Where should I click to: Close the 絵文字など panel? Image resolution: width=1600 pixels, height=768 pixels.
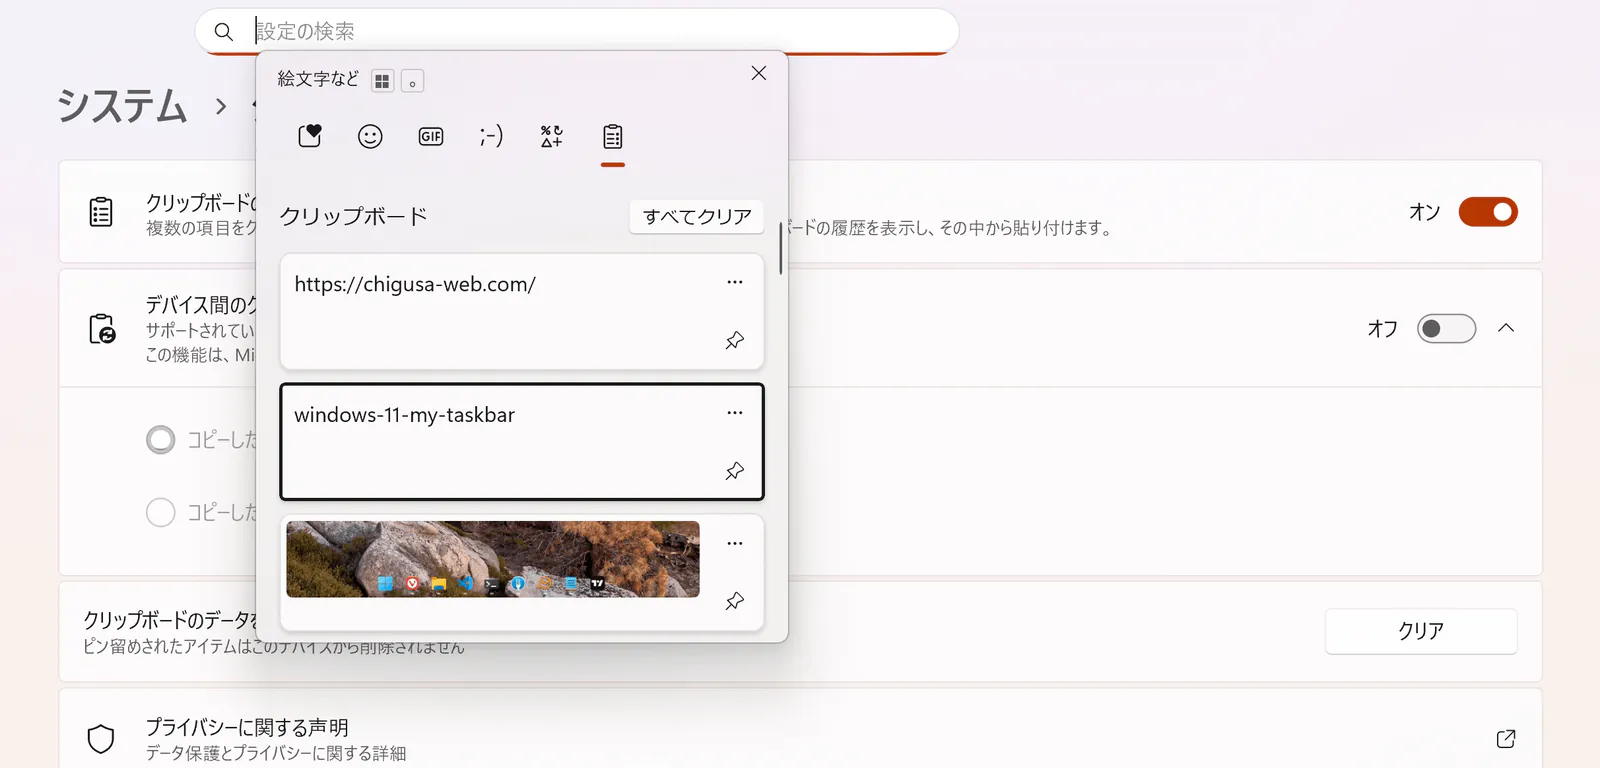(759, 73)
